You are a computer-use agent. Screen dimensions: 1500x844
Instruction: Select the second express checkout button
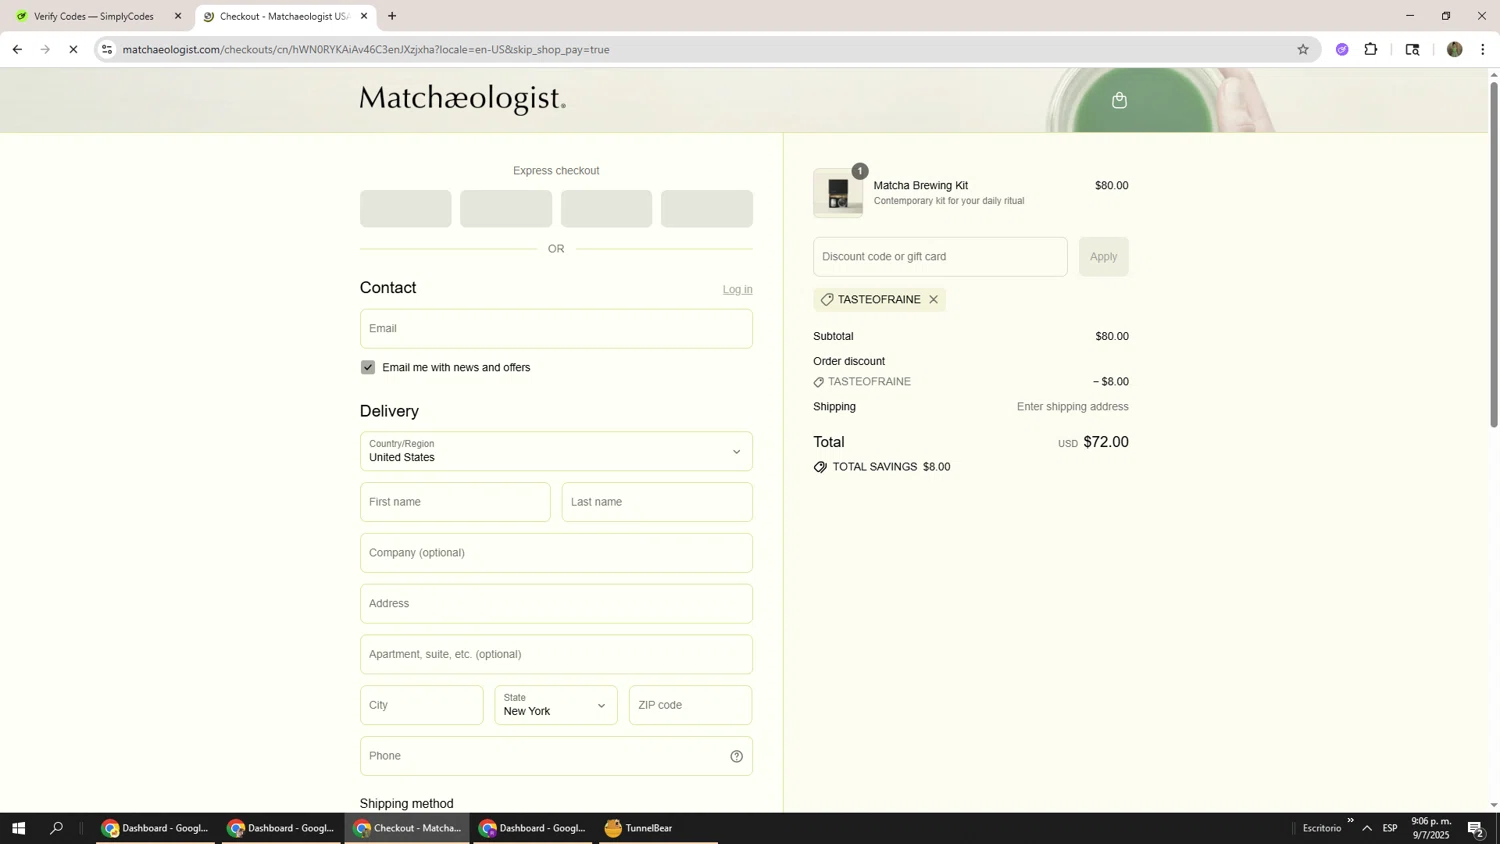tap(506, 209)
